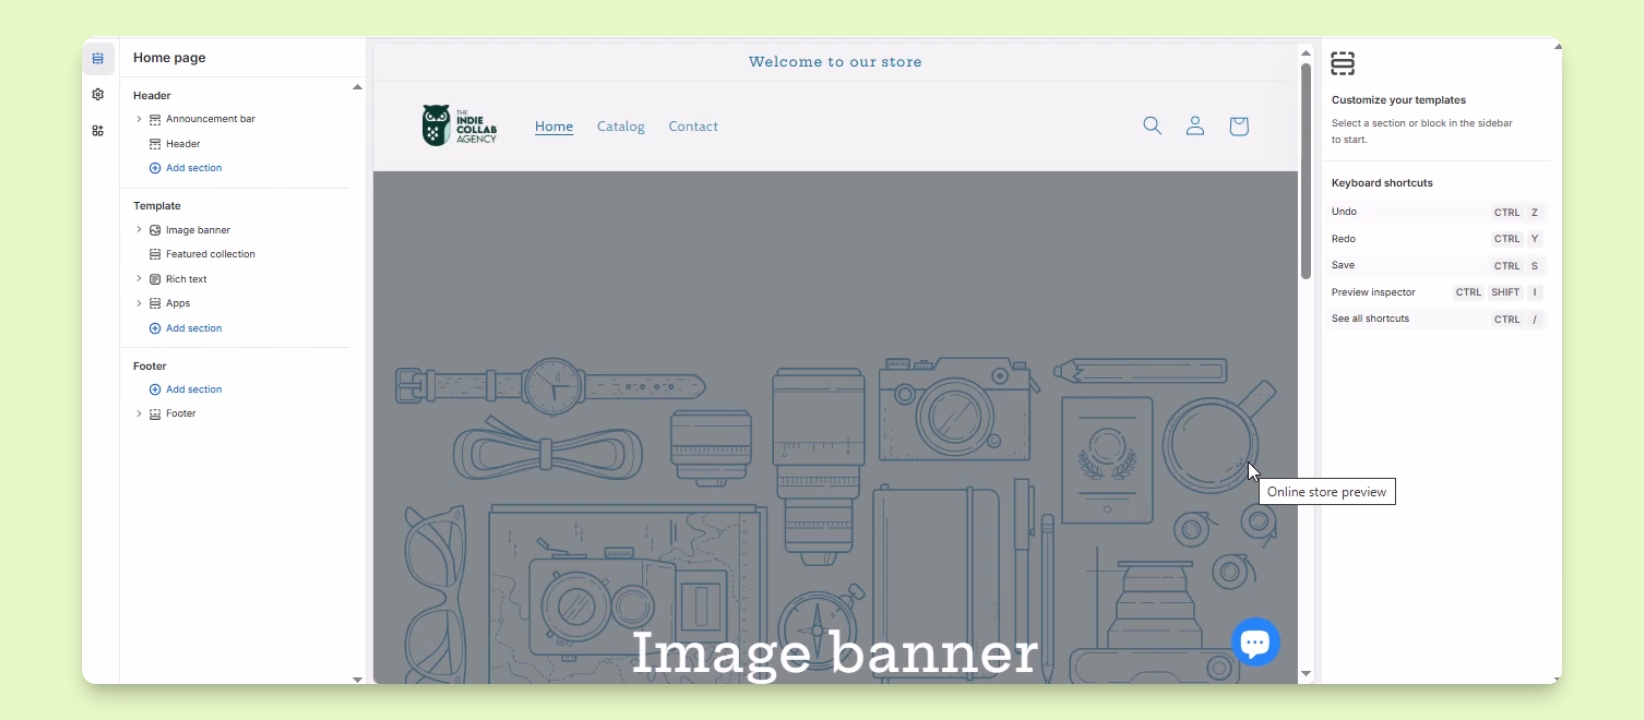Click the Image banner section icon
Image resolution: width=1644 pixels, height=720 pixels.
[155, 230]
